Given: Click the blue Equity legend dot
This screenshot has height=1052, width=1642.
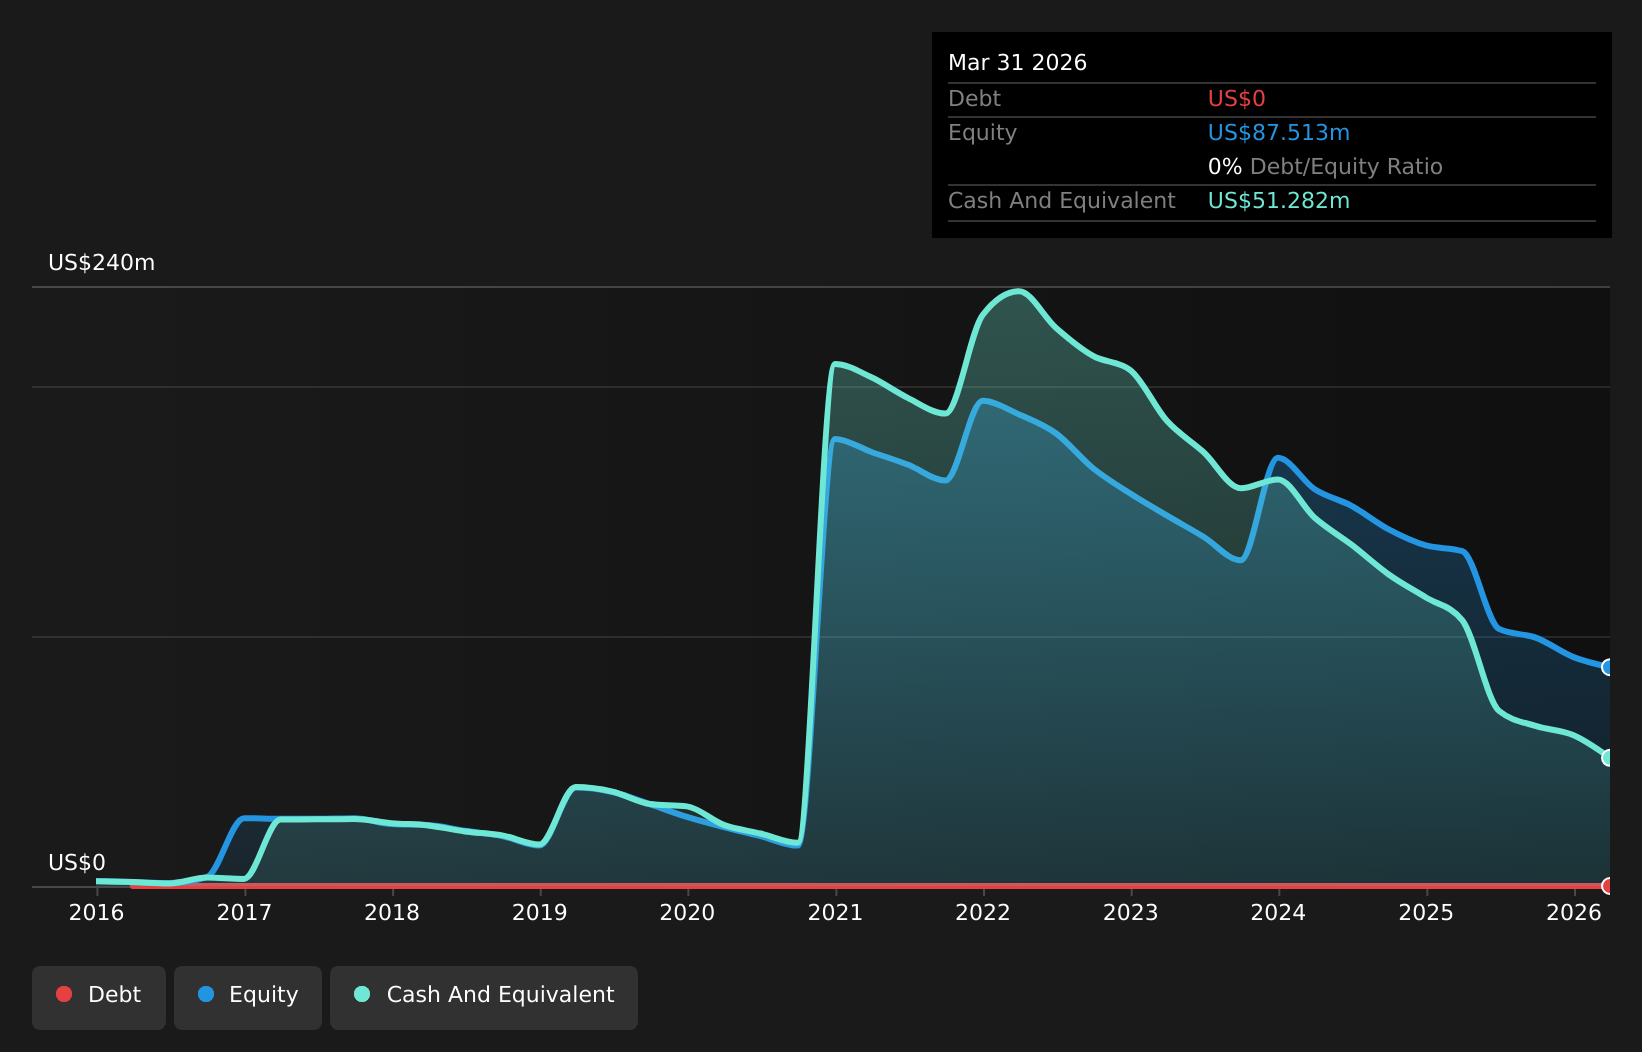Looking at the screenshot, I should coord(206,994).
